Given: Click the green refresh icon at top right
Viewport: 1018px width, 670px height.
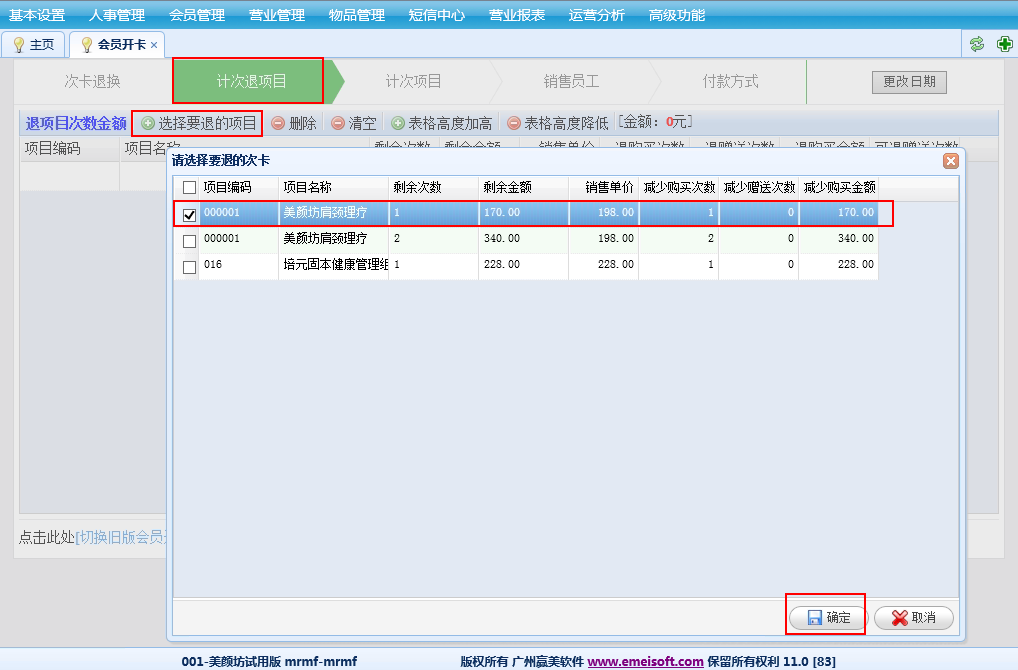Looking at the screenshot, I should pyautogui.click(x=977, y=44).
